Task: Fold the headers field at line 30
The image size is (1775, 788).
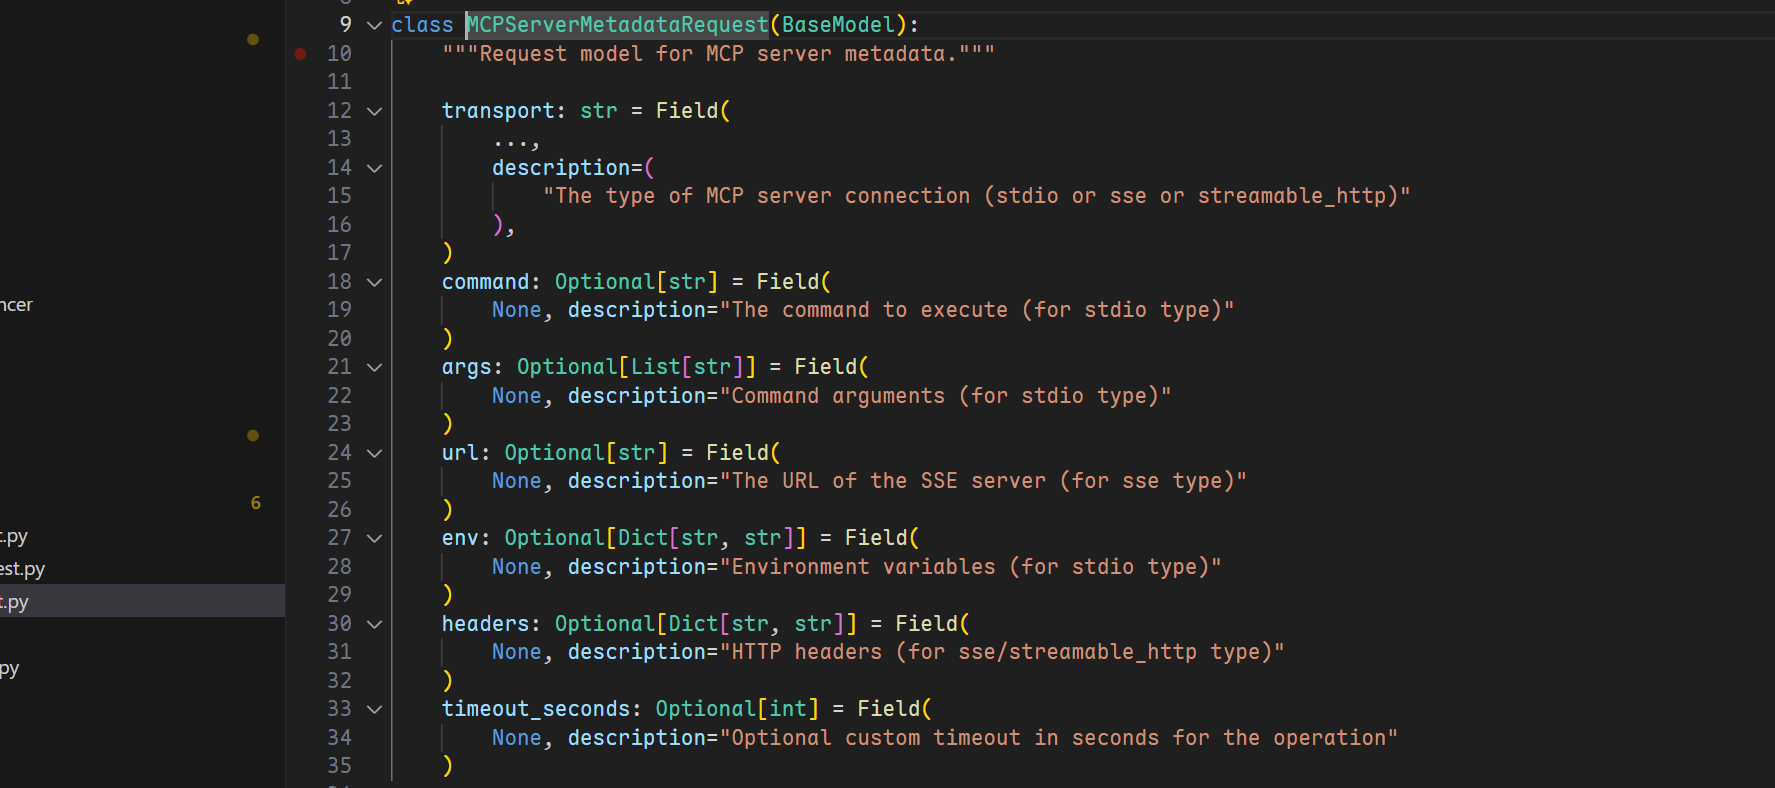Action: [x=375, y=624]
